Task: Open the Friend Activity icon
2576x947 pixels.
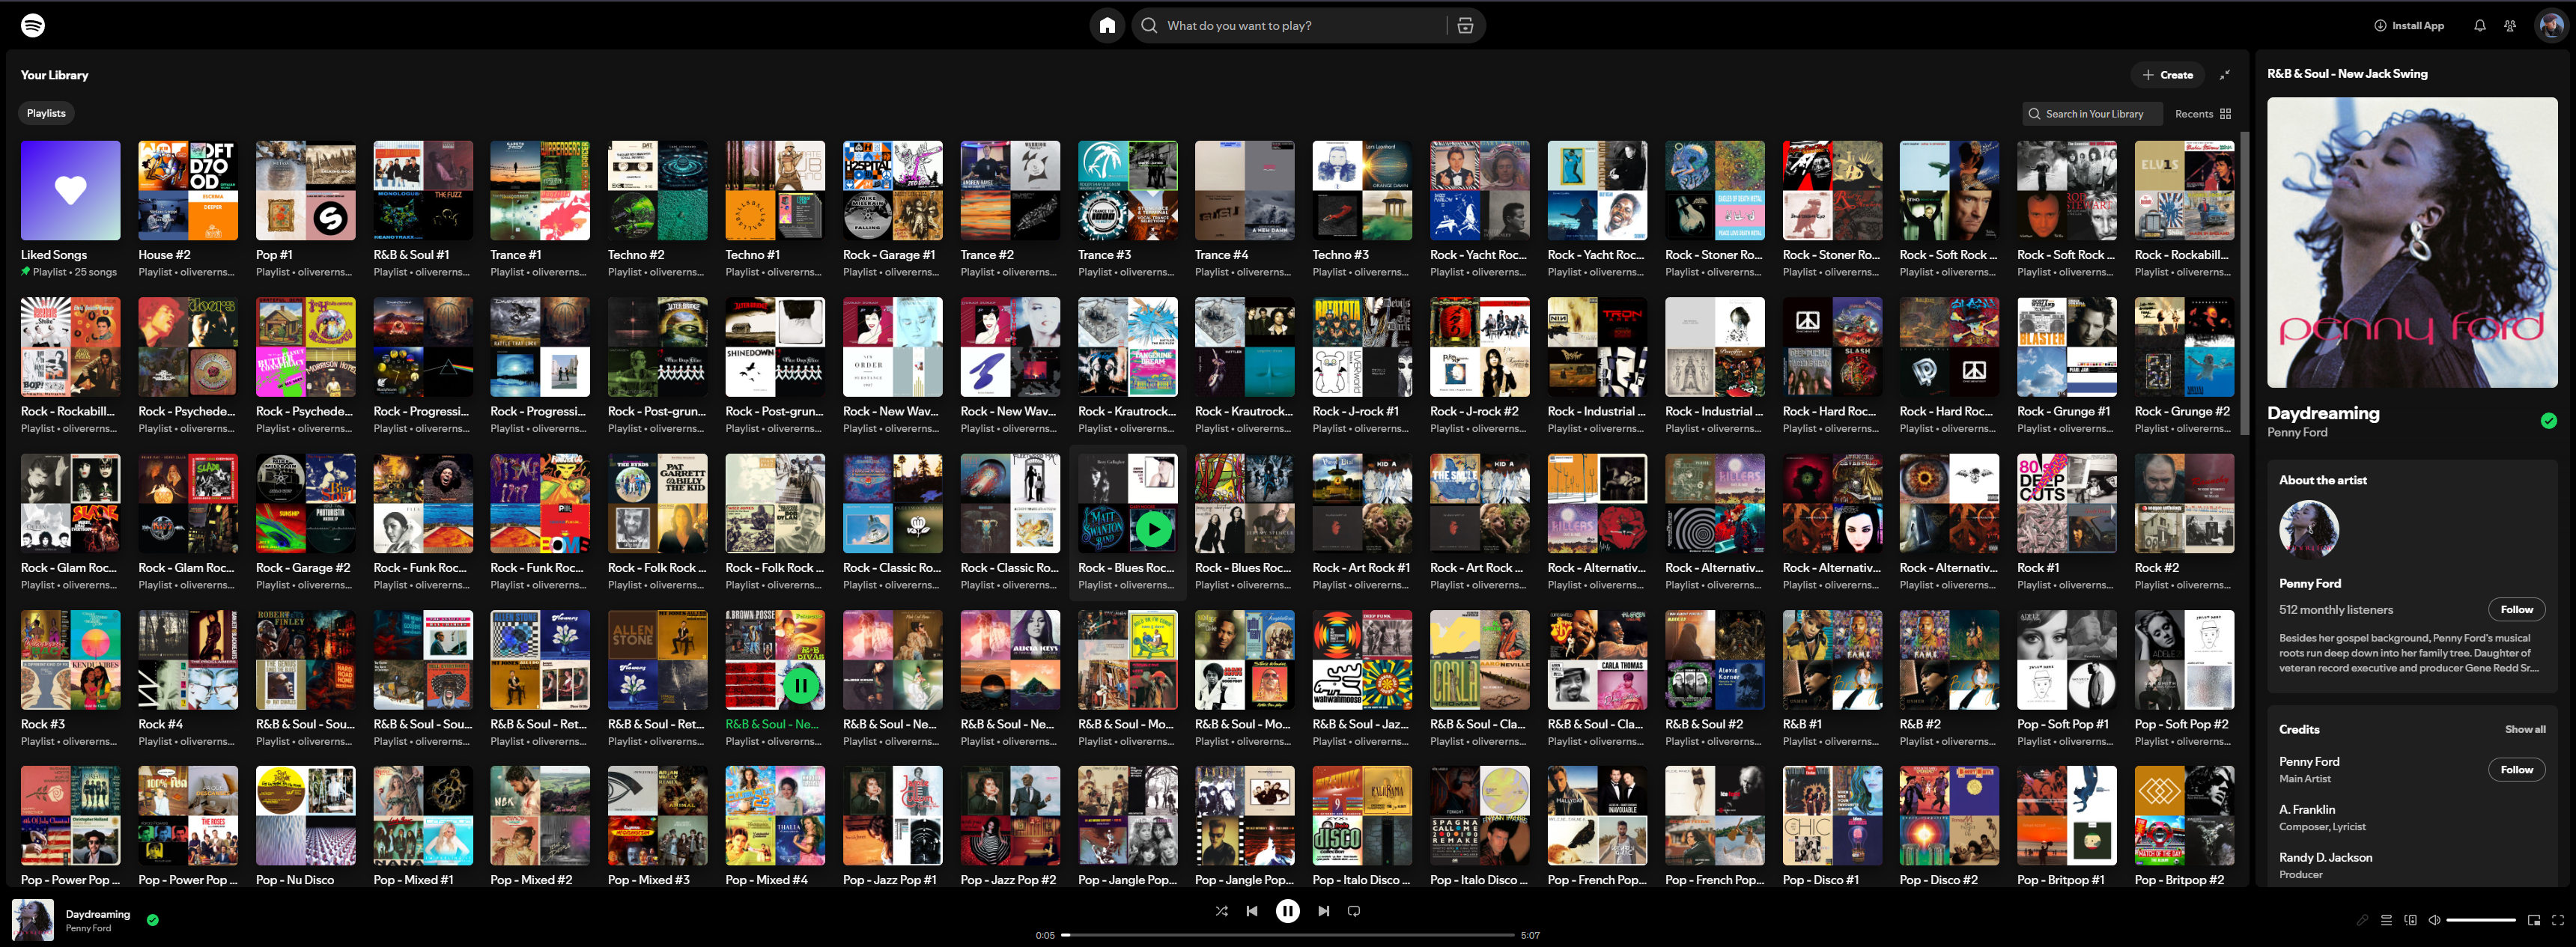Action: pyautogui.click(x=2510, y=25)
